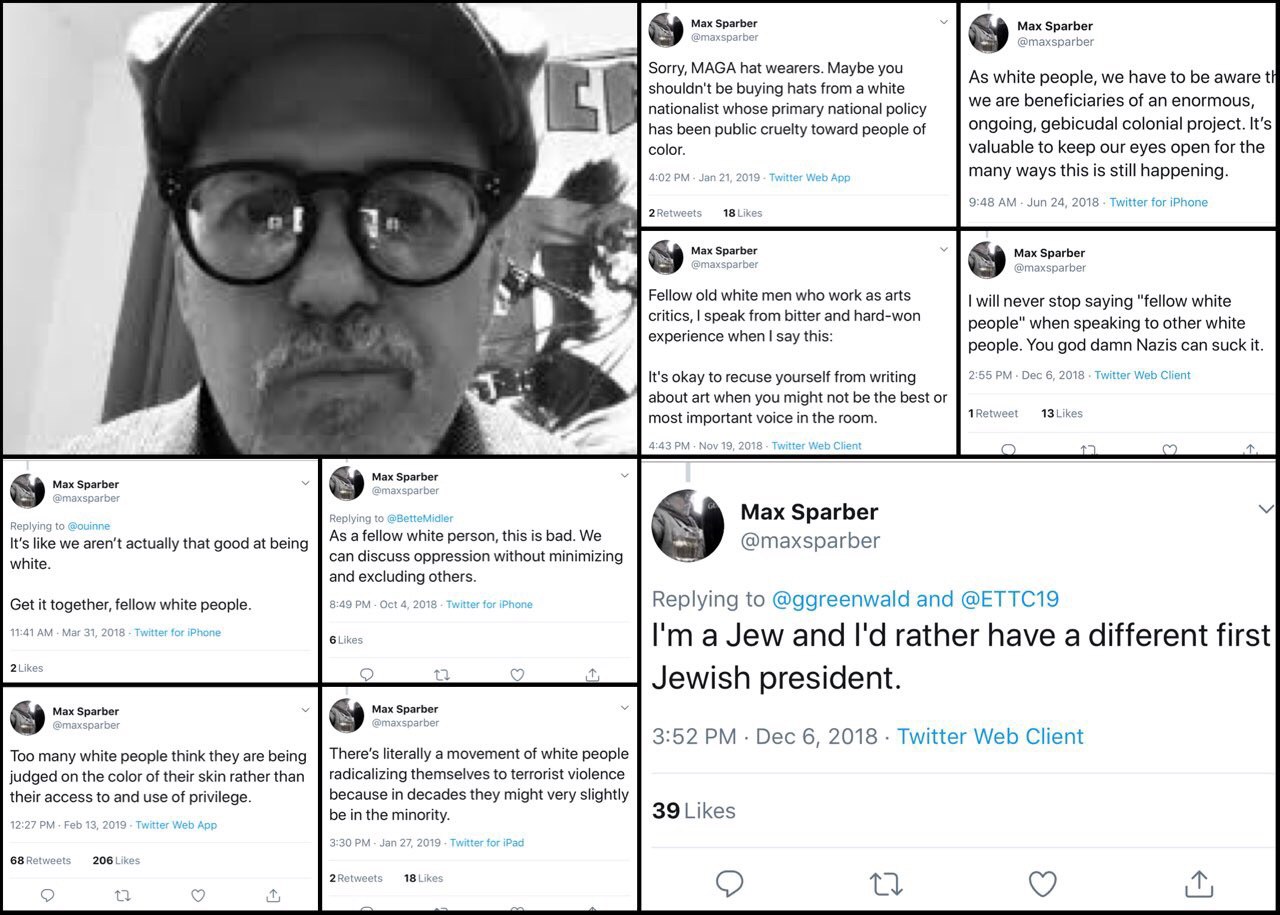Open the 39 Likes count on the large tweet

(x=693, y=810)
